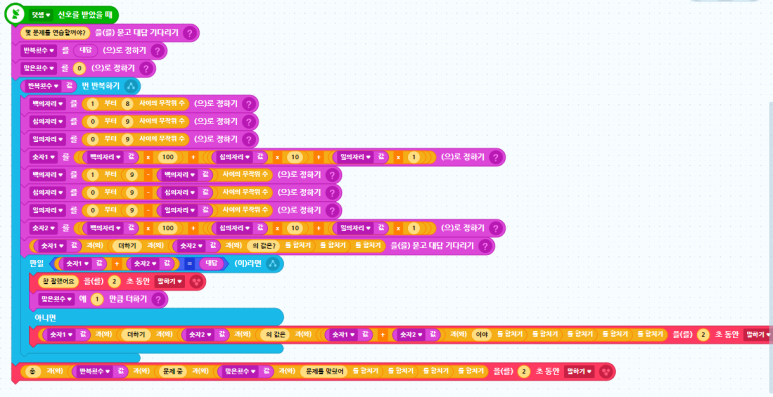This screenshot has height=397, width=773.
Task: Click the 대답 value in the 반복횟수 set block
Action: point(86,51)
